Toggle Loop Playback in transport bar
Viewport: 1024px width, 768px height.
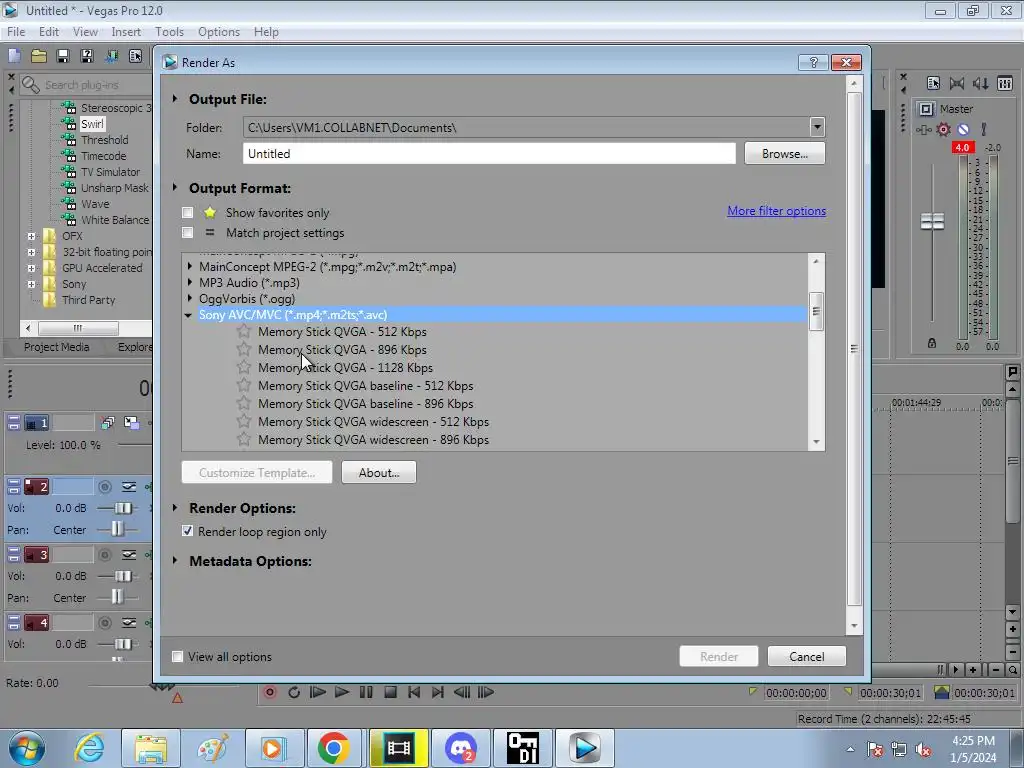pos(294,692)
